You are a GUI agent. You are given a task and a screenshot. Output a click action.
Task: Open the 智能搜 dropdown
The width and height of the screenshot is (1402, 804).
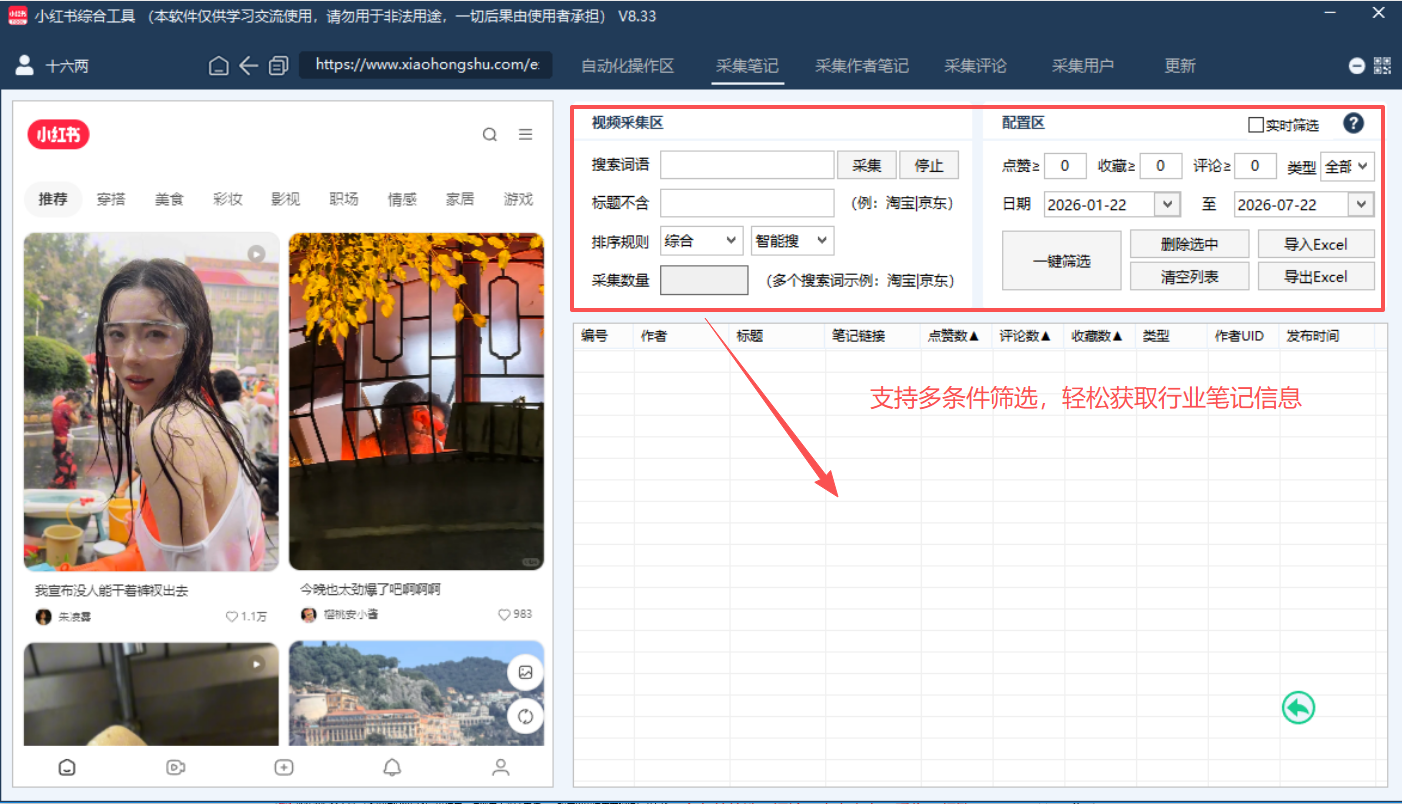792,240
